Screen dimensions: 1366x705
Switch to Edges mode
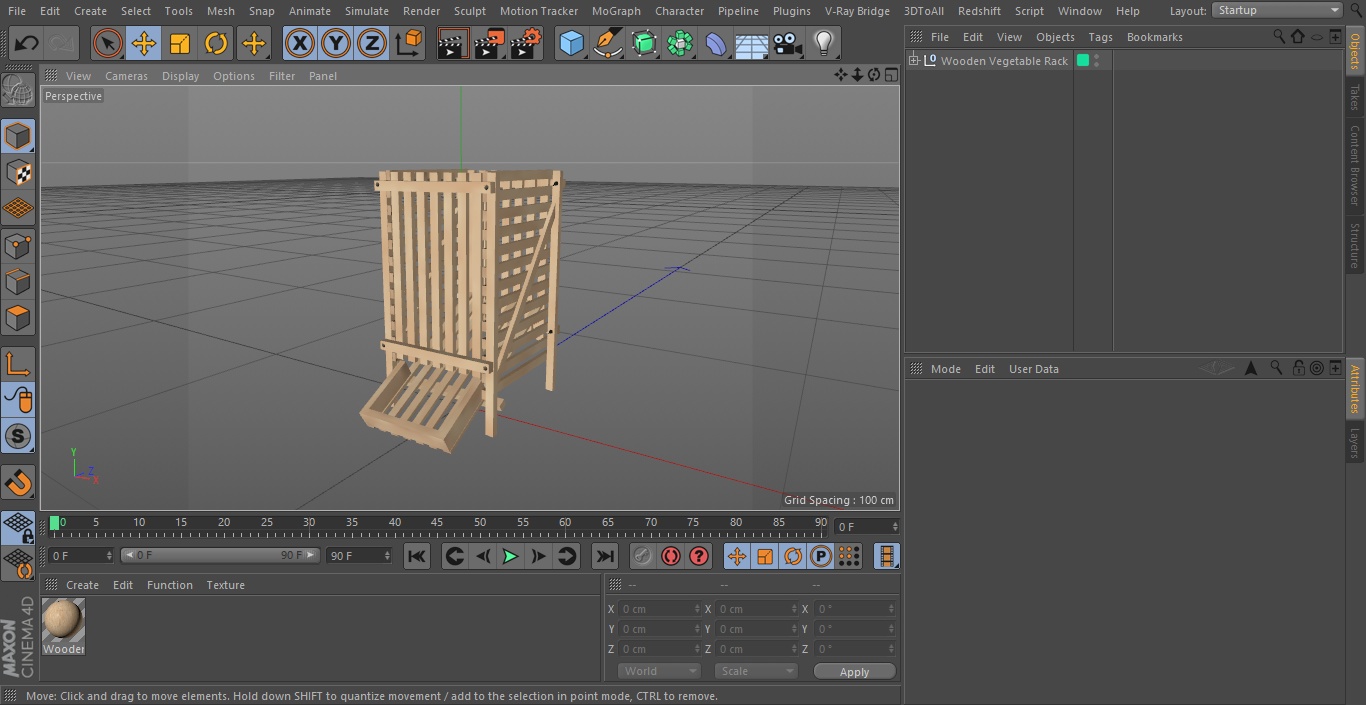pyautogui.click(x=18, y=281)
